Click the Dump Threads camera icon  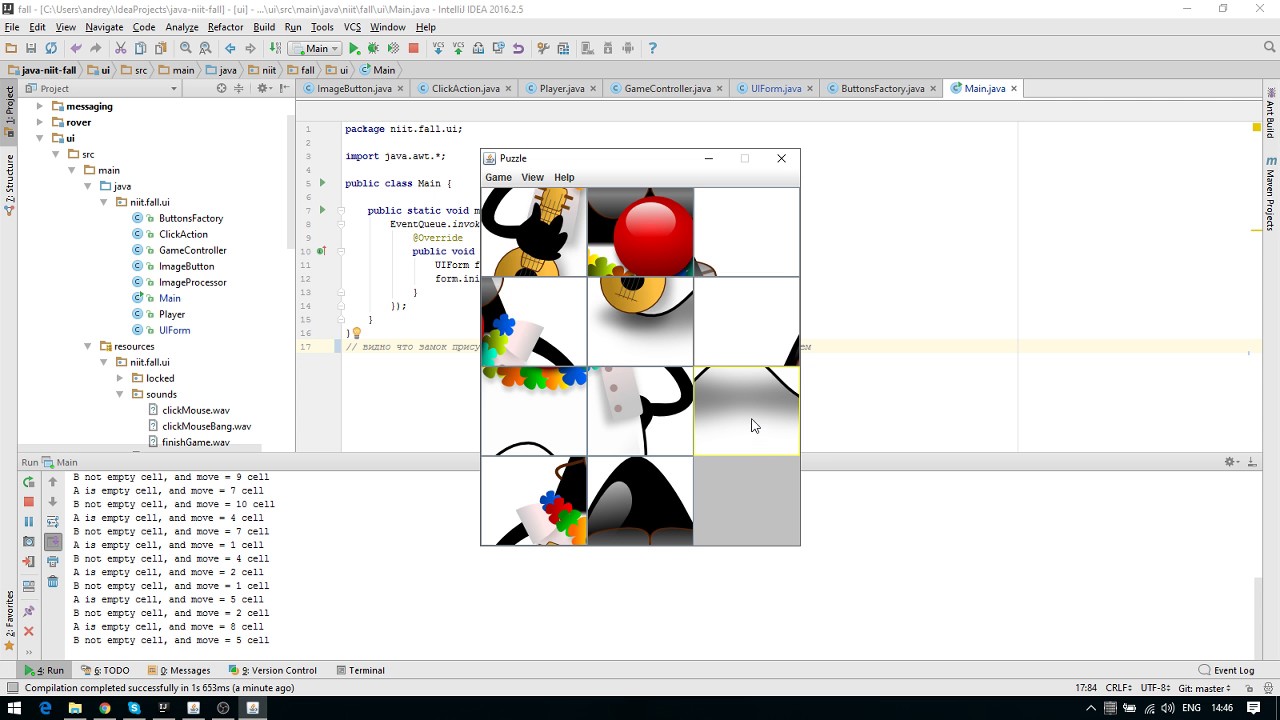[29, 542]
